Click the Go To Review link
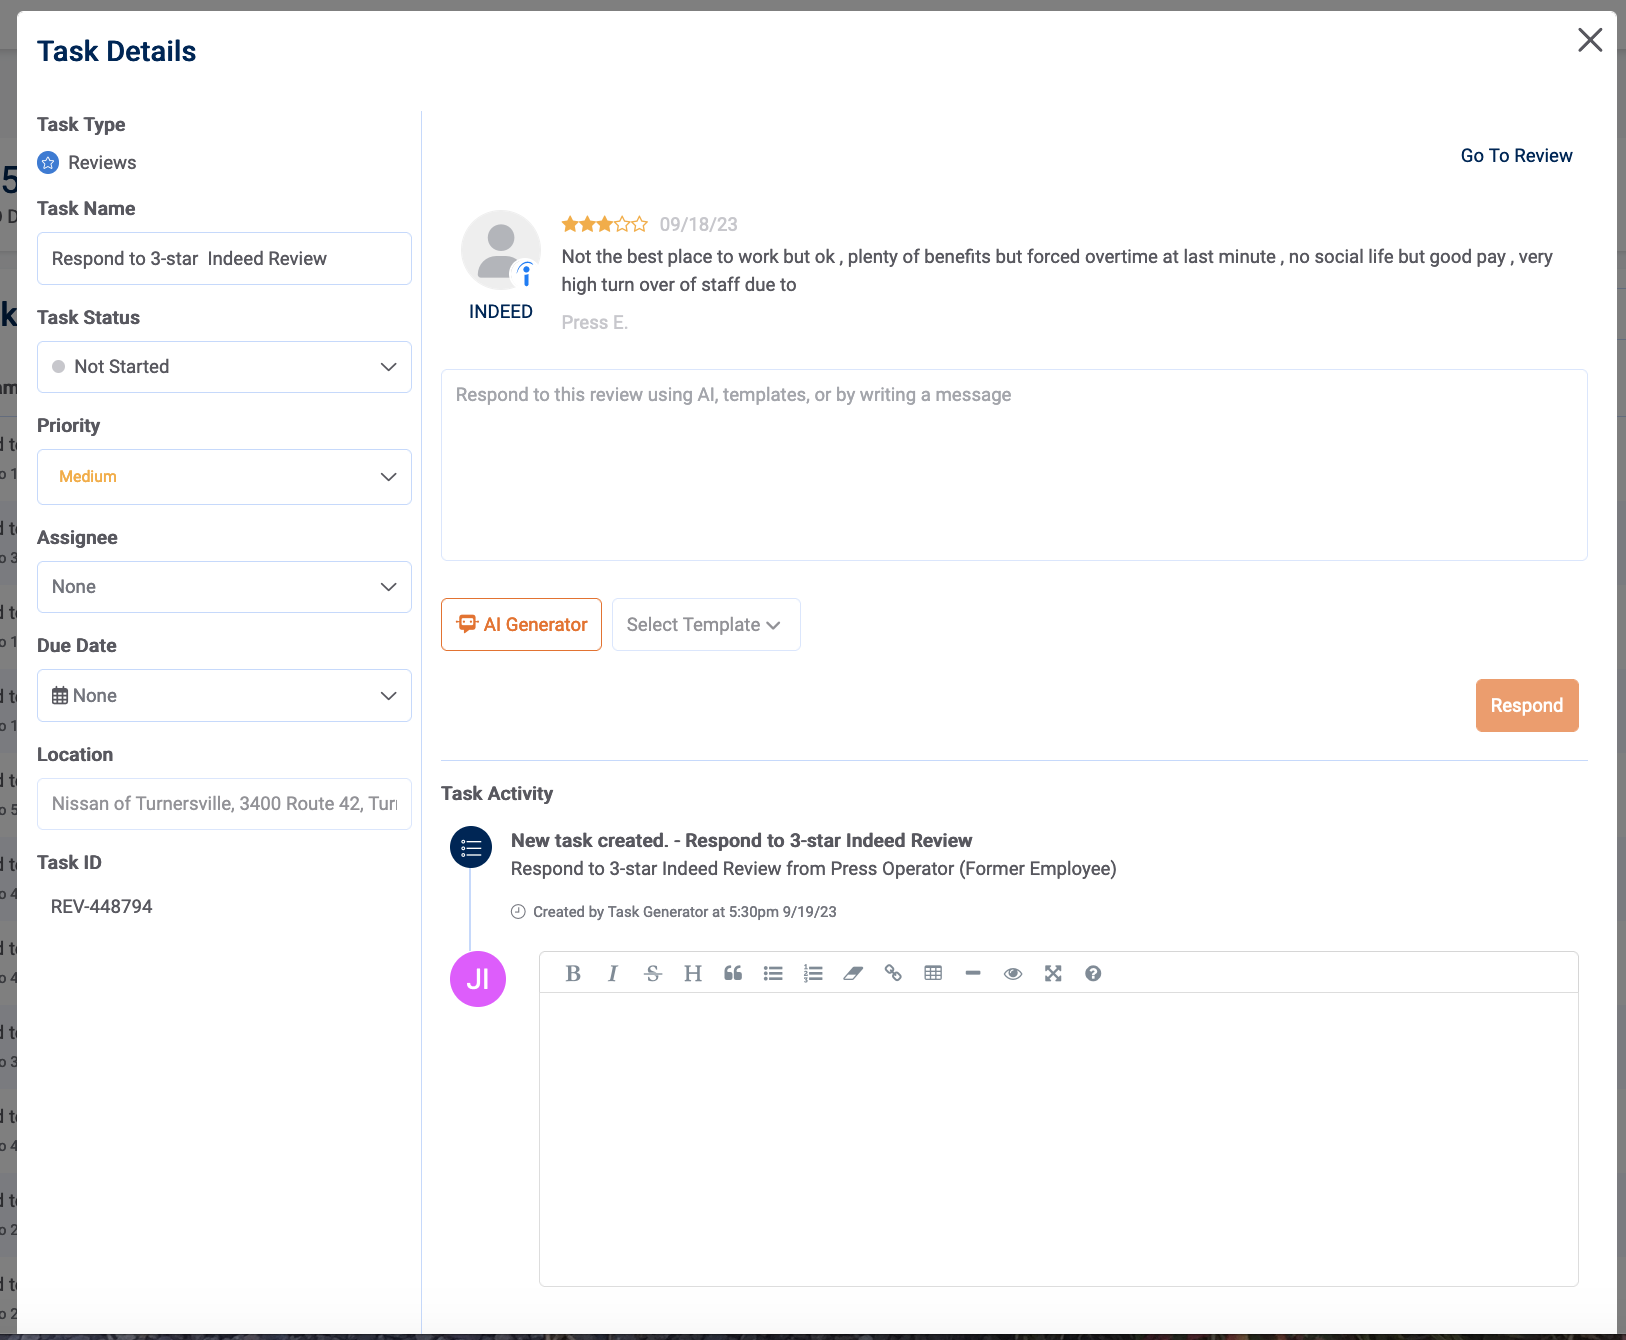1626x1340 pixels. (x=1515, y=155)
